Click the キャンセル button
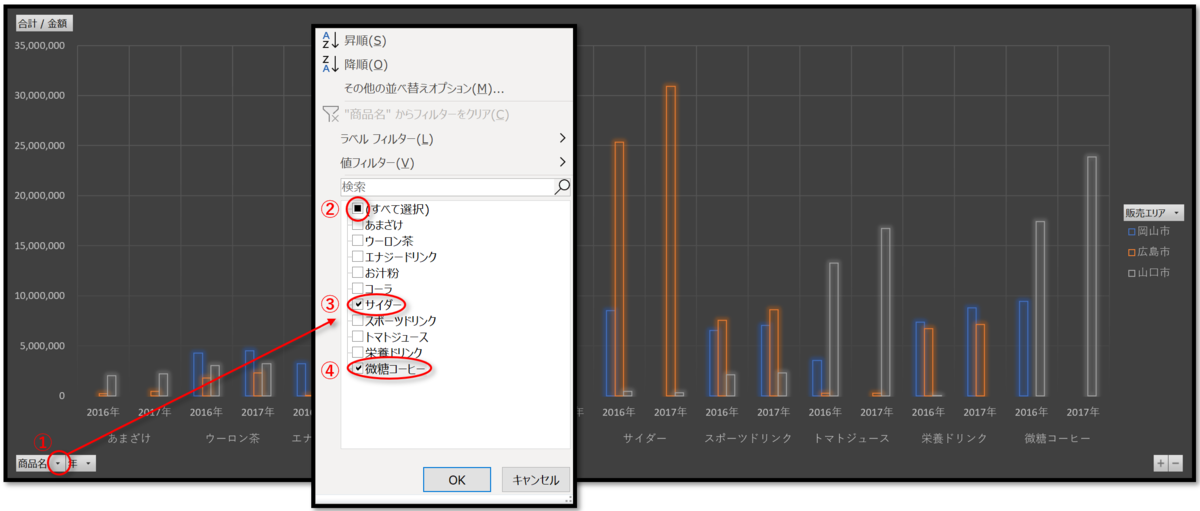The image size is (1200, 511). pos(536,479)
